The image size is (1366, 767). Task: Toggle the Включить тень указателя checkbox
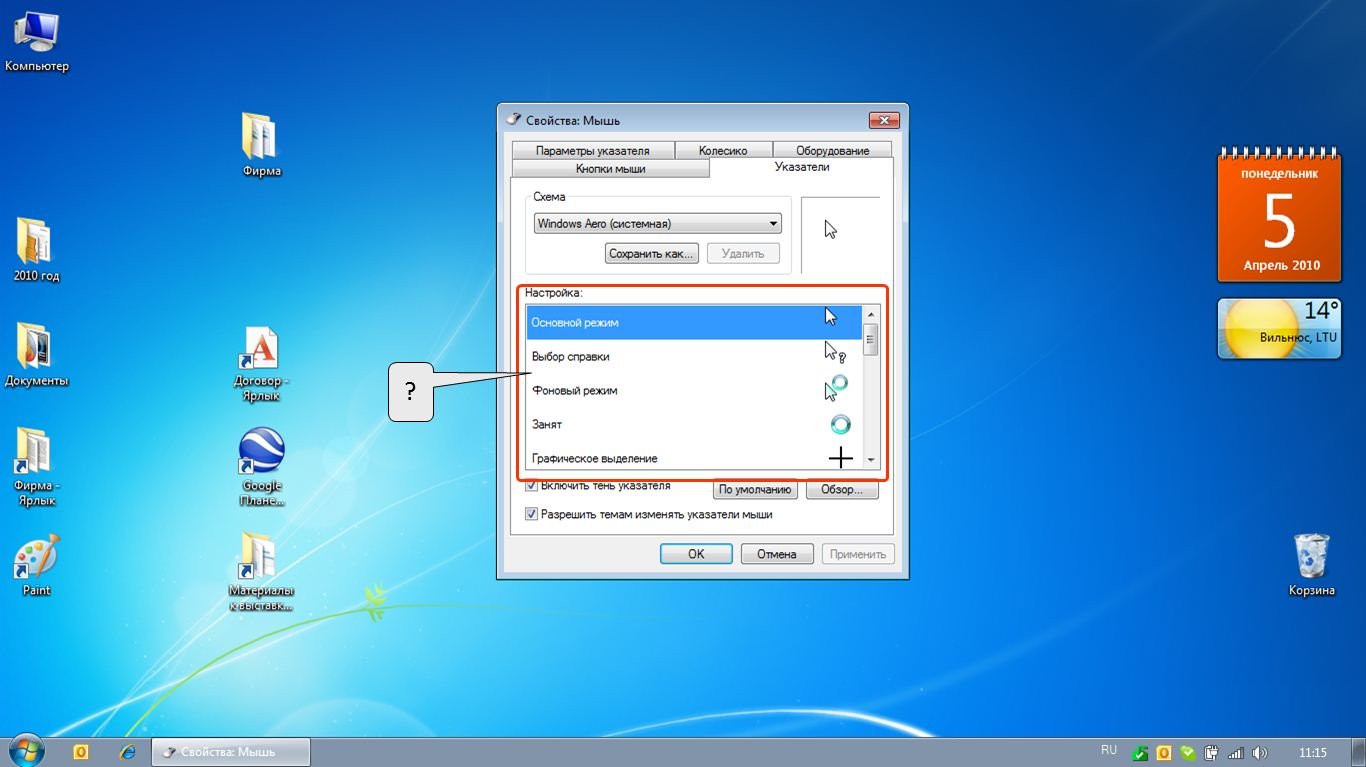[x=531, y=487]
